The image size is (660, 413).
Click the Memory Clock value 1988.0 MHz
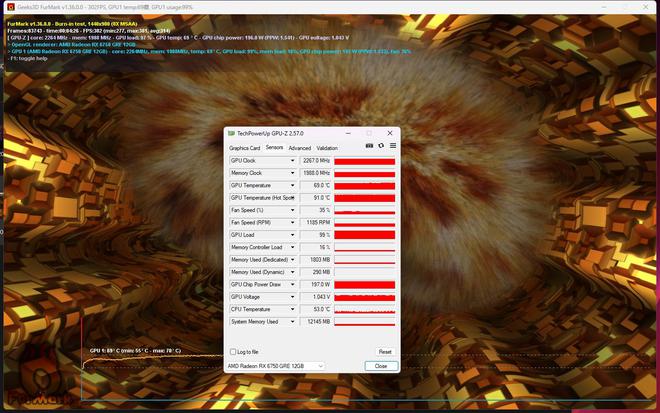316,173
